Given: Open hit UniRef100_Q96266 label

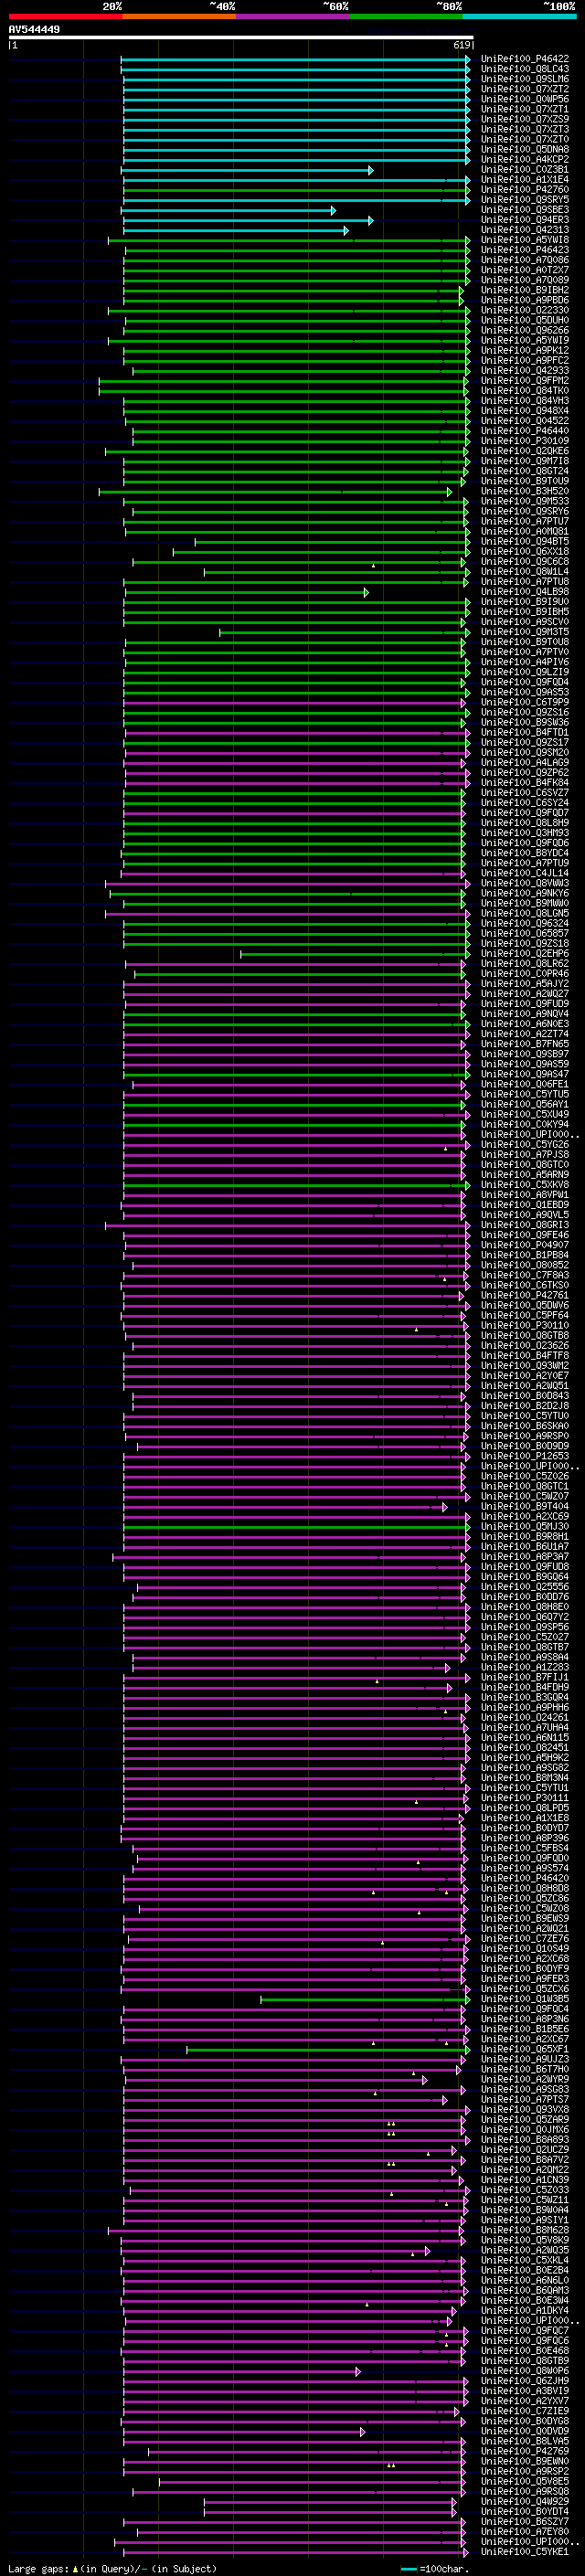Looking at the screenshot, I should click(525, 331).
